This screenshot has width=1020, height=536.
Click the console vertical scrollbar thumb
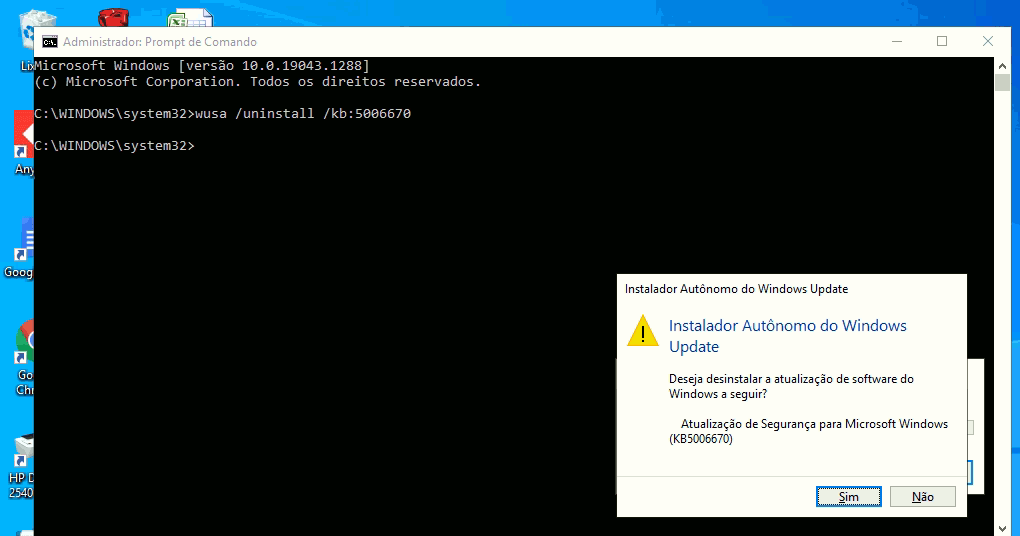click(1002, 83)
